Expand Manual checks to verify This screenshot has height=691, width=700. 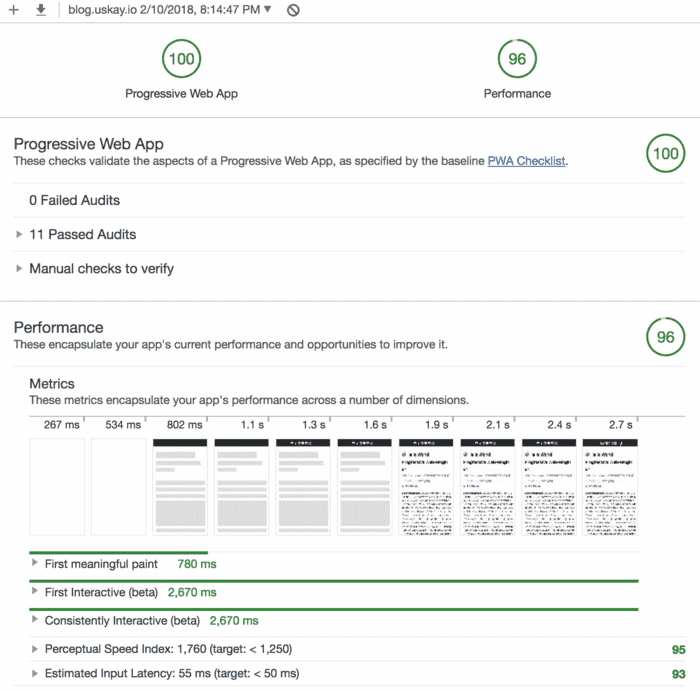click(x=101, y=268)
